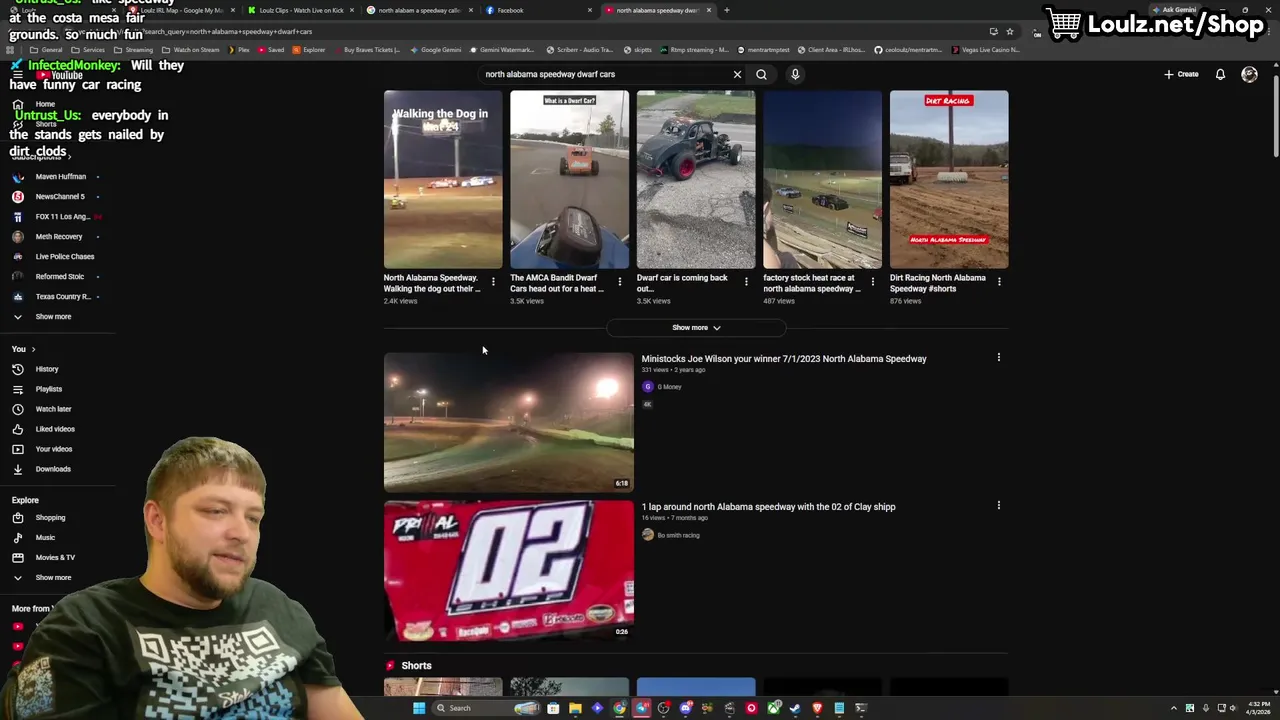This screenshot has height=720, width=1280.
Task: Open menu for Dirt Racing North Alabama Short
Action: [999, 282]
